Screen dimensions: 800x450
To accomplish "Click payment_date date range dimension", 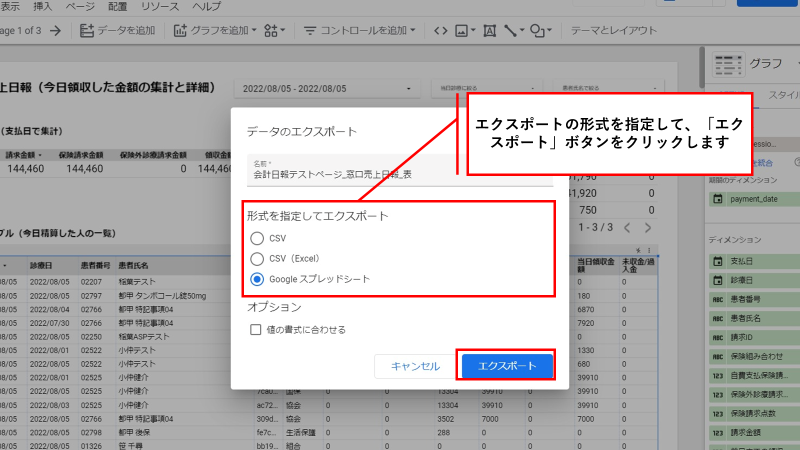I will [754, 199].
